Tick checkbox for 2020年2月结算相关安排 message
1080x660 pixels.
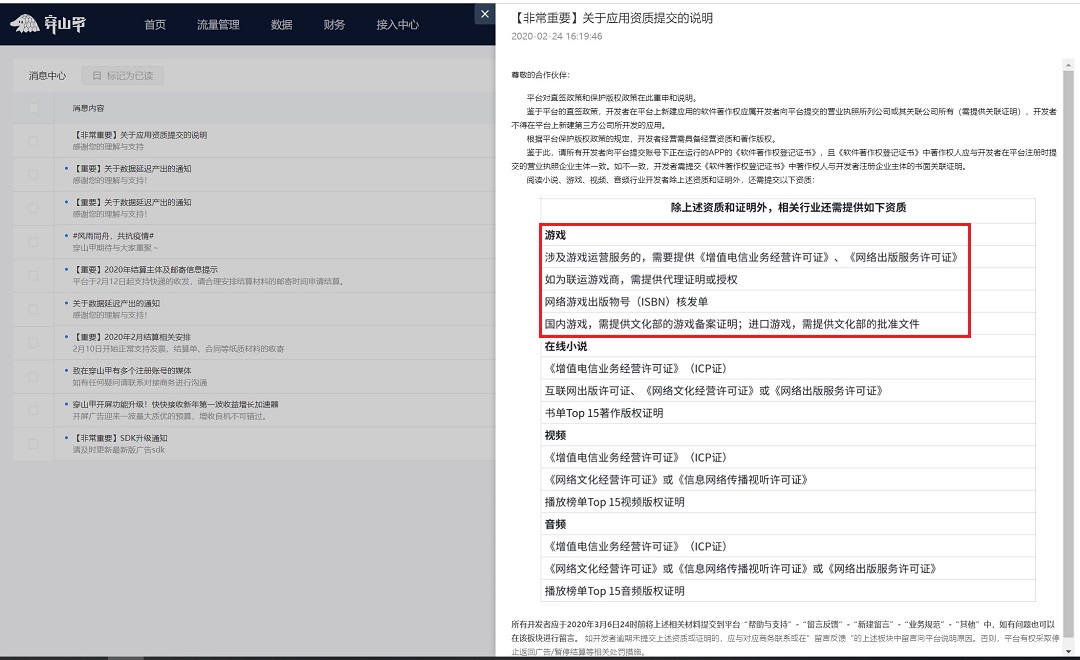point(34,343)
